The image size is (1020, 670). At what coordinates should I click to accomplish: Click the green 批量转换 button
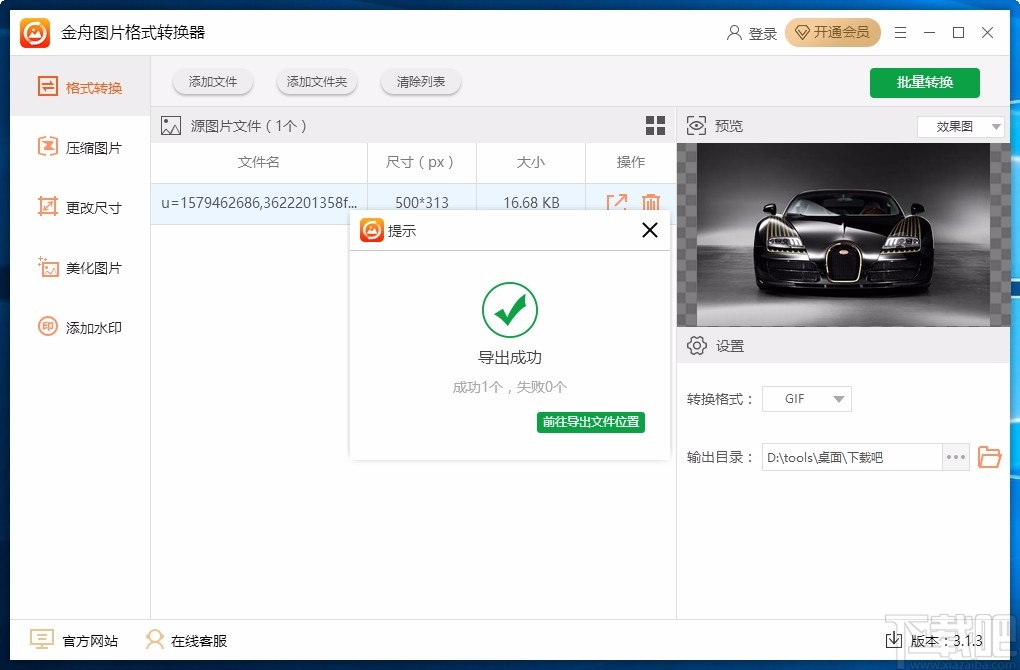point(924,83)
